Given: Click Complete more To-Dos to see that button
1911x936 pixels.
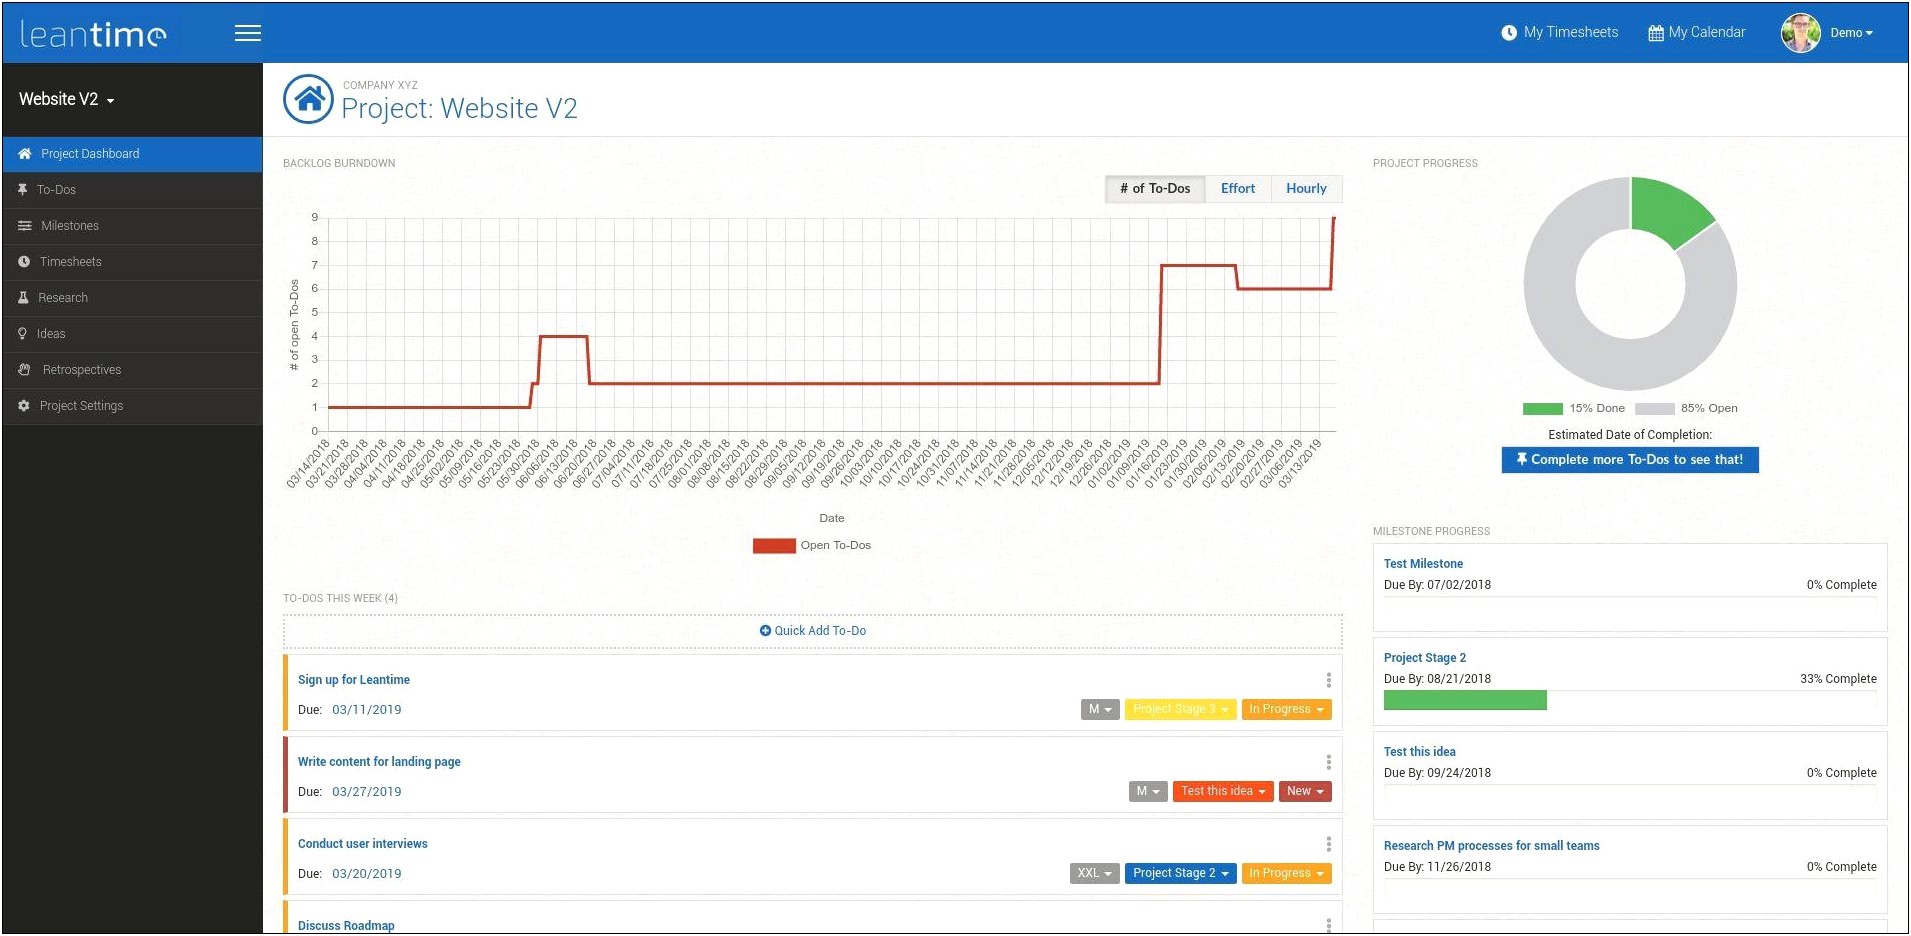Looking at the screenshot, I should pyautogui.click(x=1630, y=460).
